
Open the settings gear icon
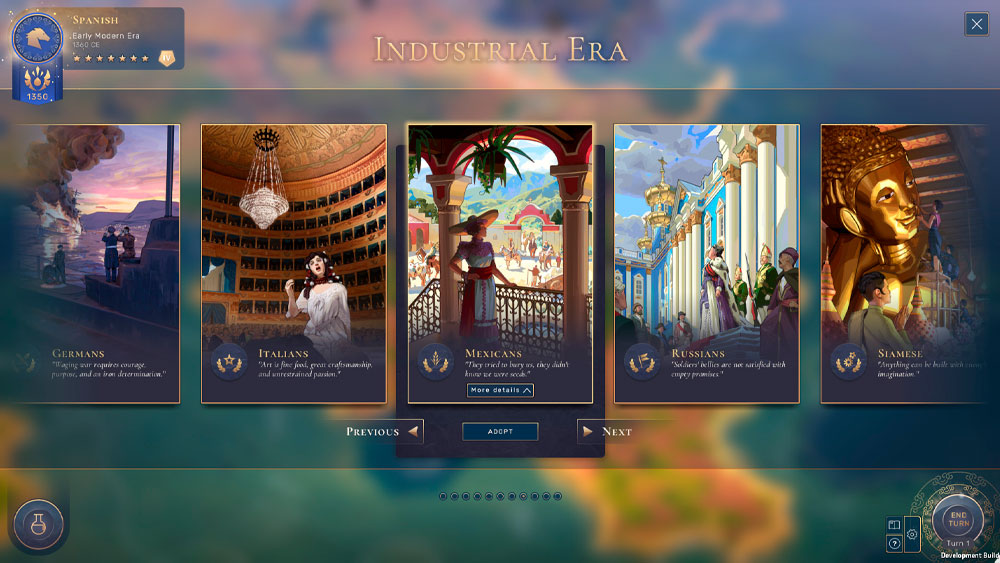[912, 534]
